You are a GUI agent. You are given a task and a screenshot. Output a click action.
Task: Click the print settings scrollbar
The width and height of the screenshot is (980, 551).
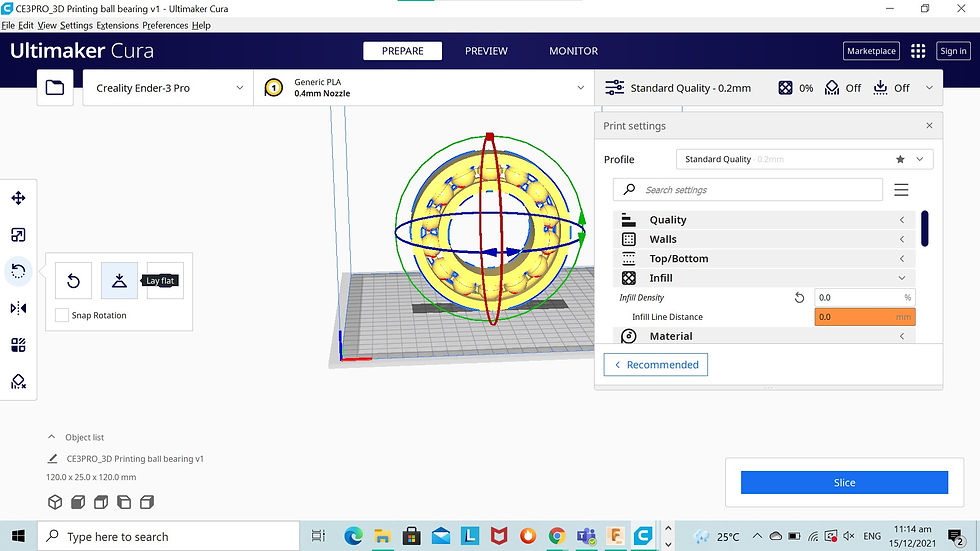[924, 229]
